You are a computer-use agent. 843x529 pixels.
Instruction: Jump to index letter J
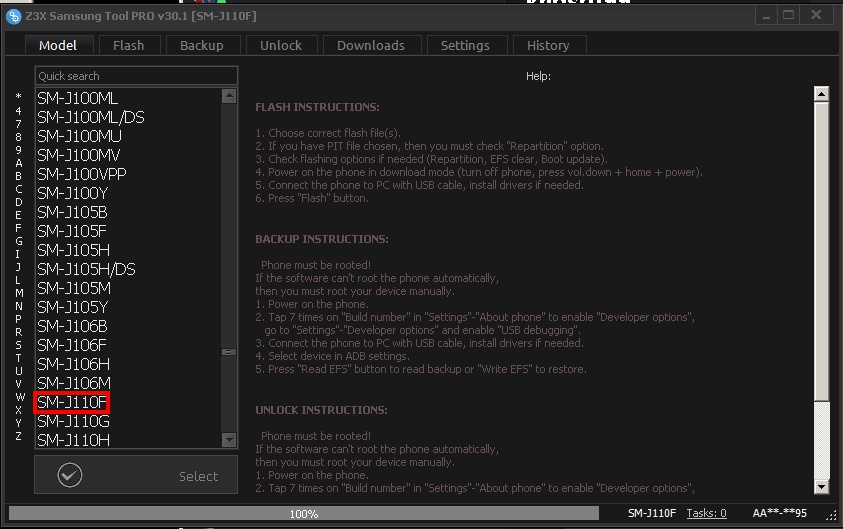pyautogui.click(x=18, y=267)
